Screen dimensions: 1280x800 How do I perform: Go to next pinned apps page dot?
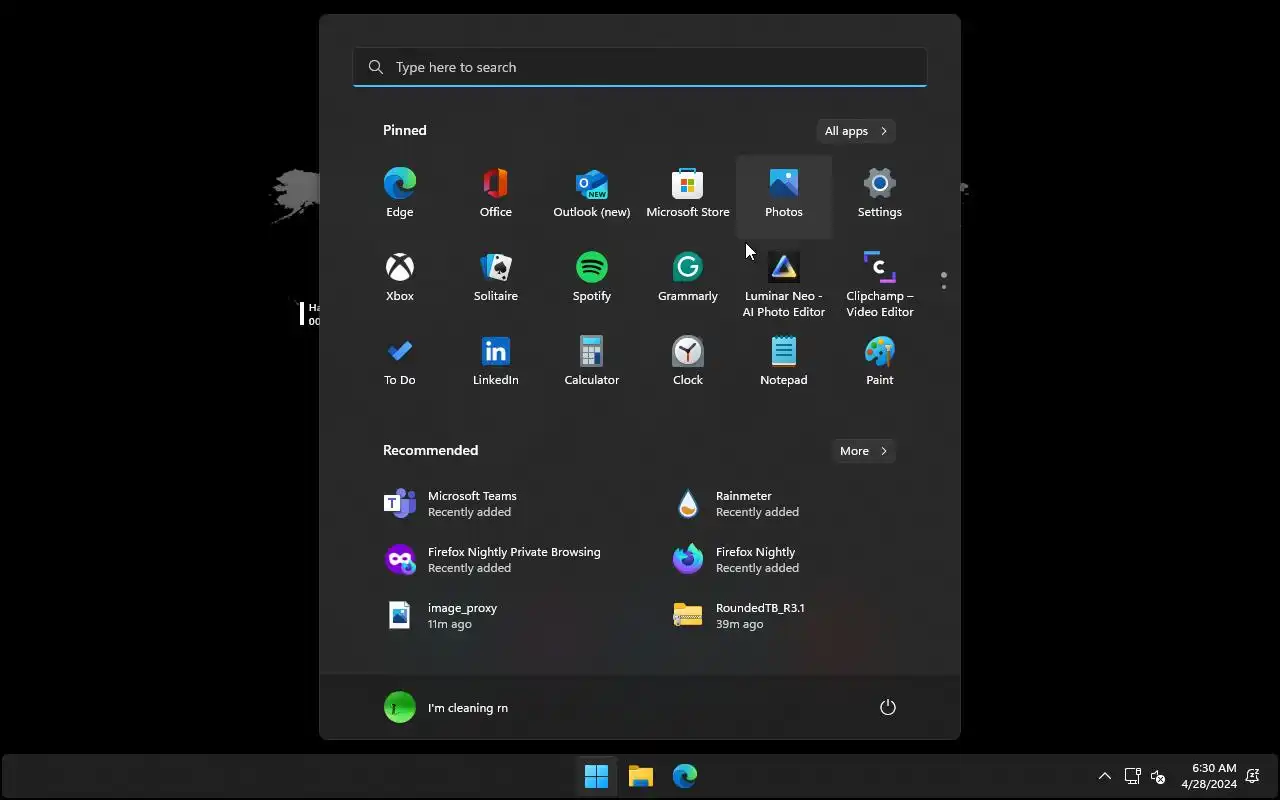tap(944, 287)
